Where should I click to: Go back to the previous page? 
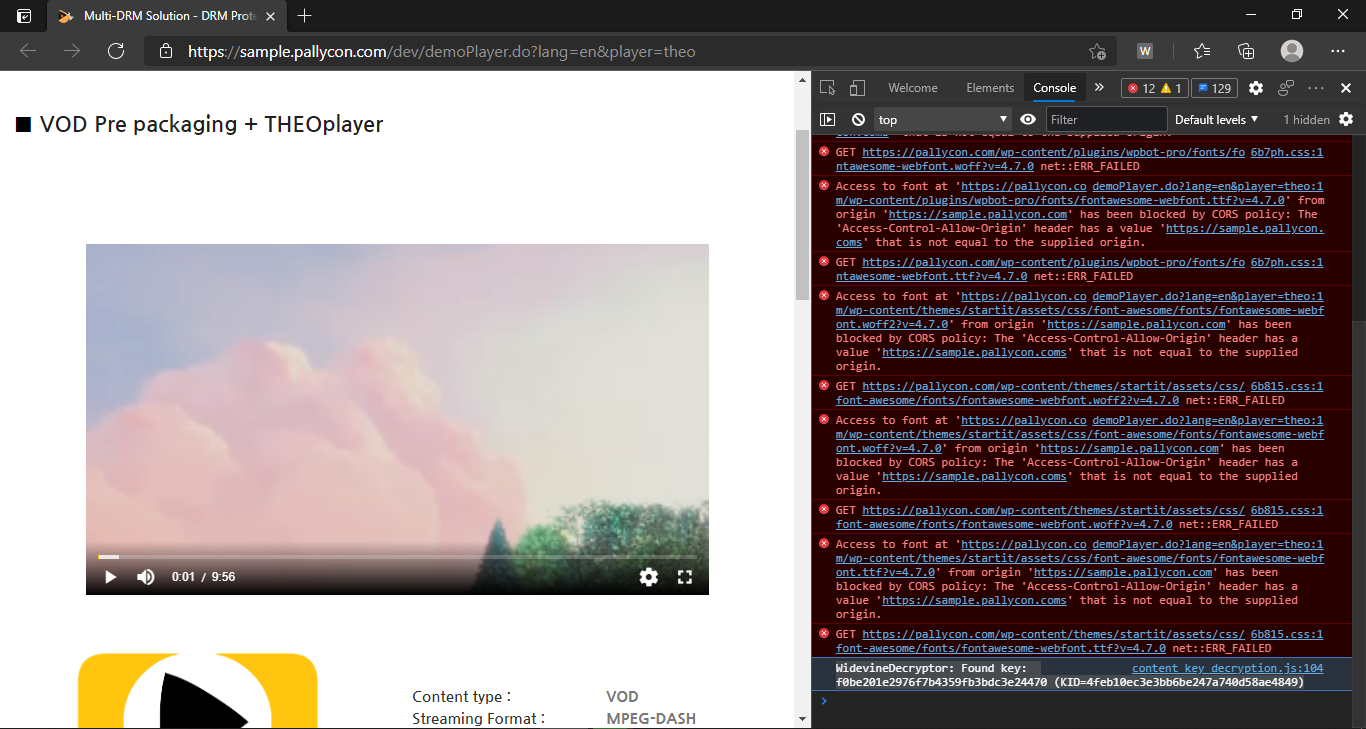[x=28, y=51]
